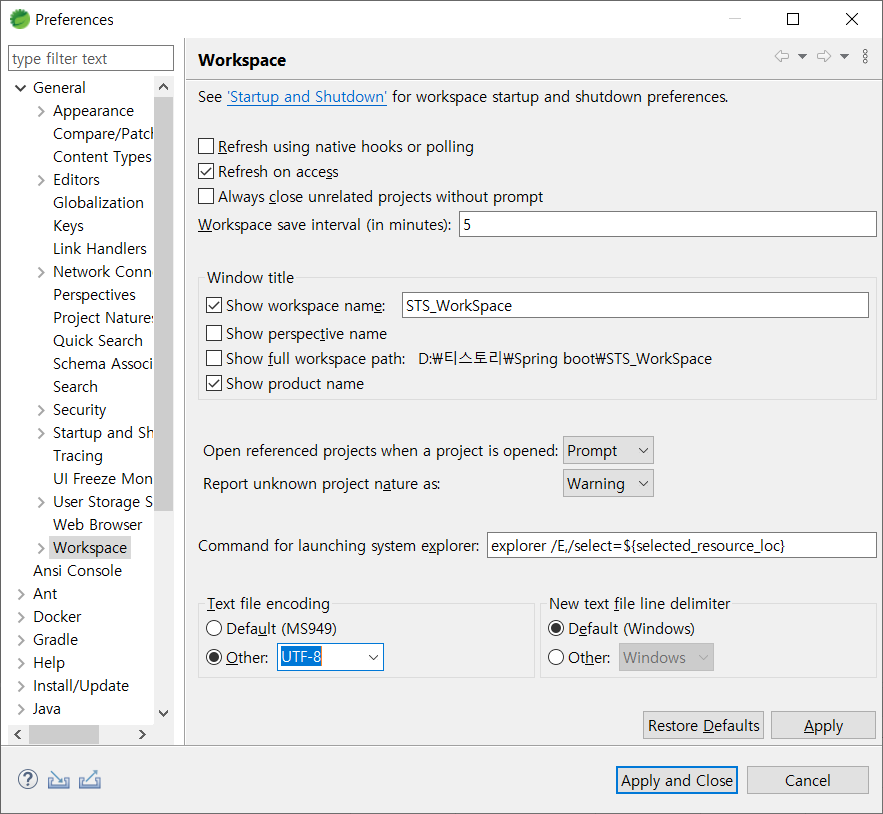Expand the Editors tree node

(x=41, y=180)
